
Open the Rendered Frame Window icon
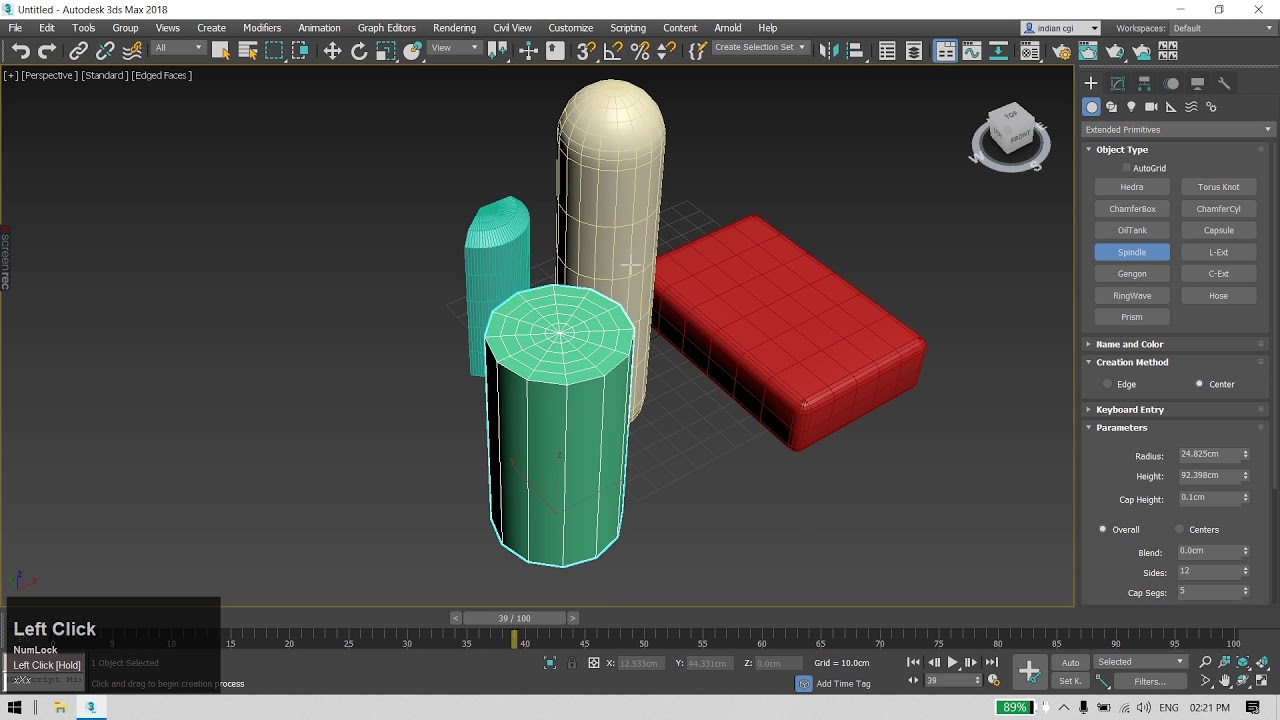tap(1088, 51)
